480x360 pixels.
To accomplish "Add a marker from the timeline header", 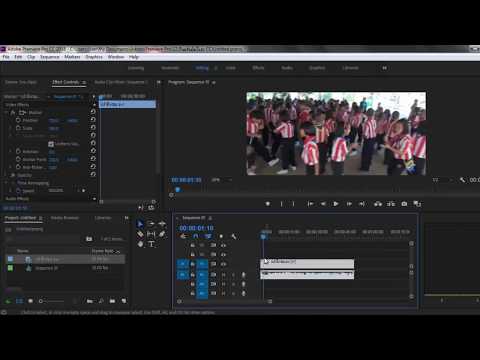I will click(x=221, y=236).
